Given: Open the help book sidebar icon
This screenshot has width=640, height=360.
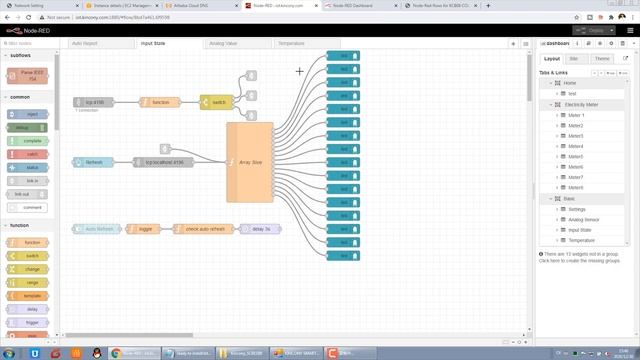Looking at the screenshot, I should point(589,43).
